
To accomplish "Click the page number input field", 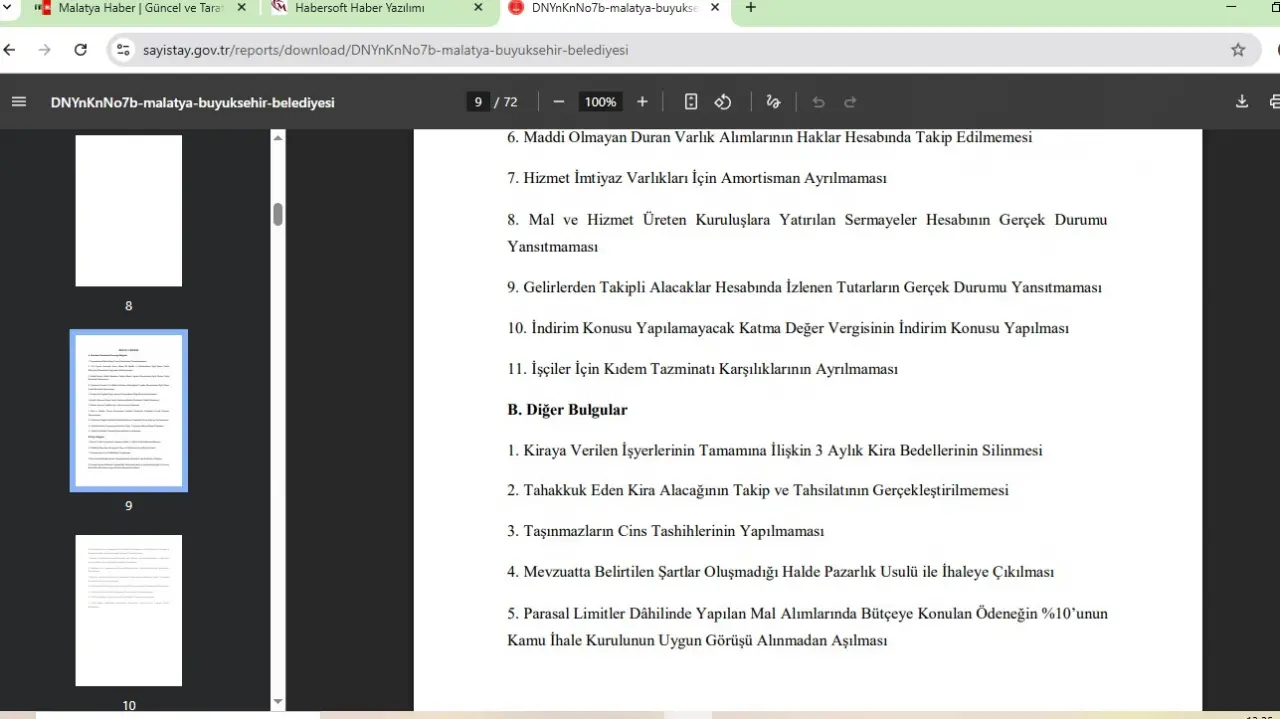I will point(478,102).
